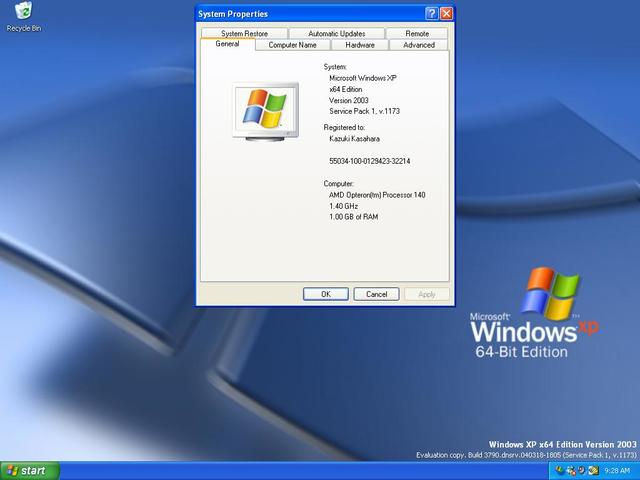The height and width of the screenshot is (480, 640).
Task: Click the name 'Kazuki Kasahara'
Action: point(354,139)
